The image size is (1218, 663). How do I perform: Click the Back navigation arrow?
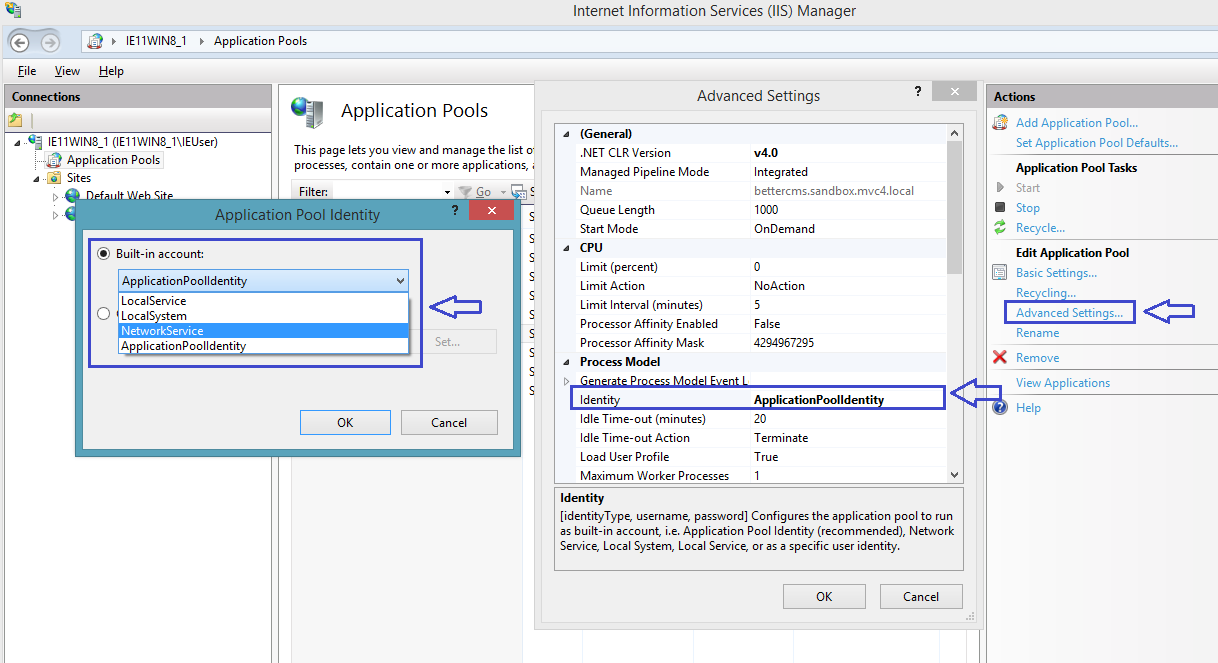point(20,41)
